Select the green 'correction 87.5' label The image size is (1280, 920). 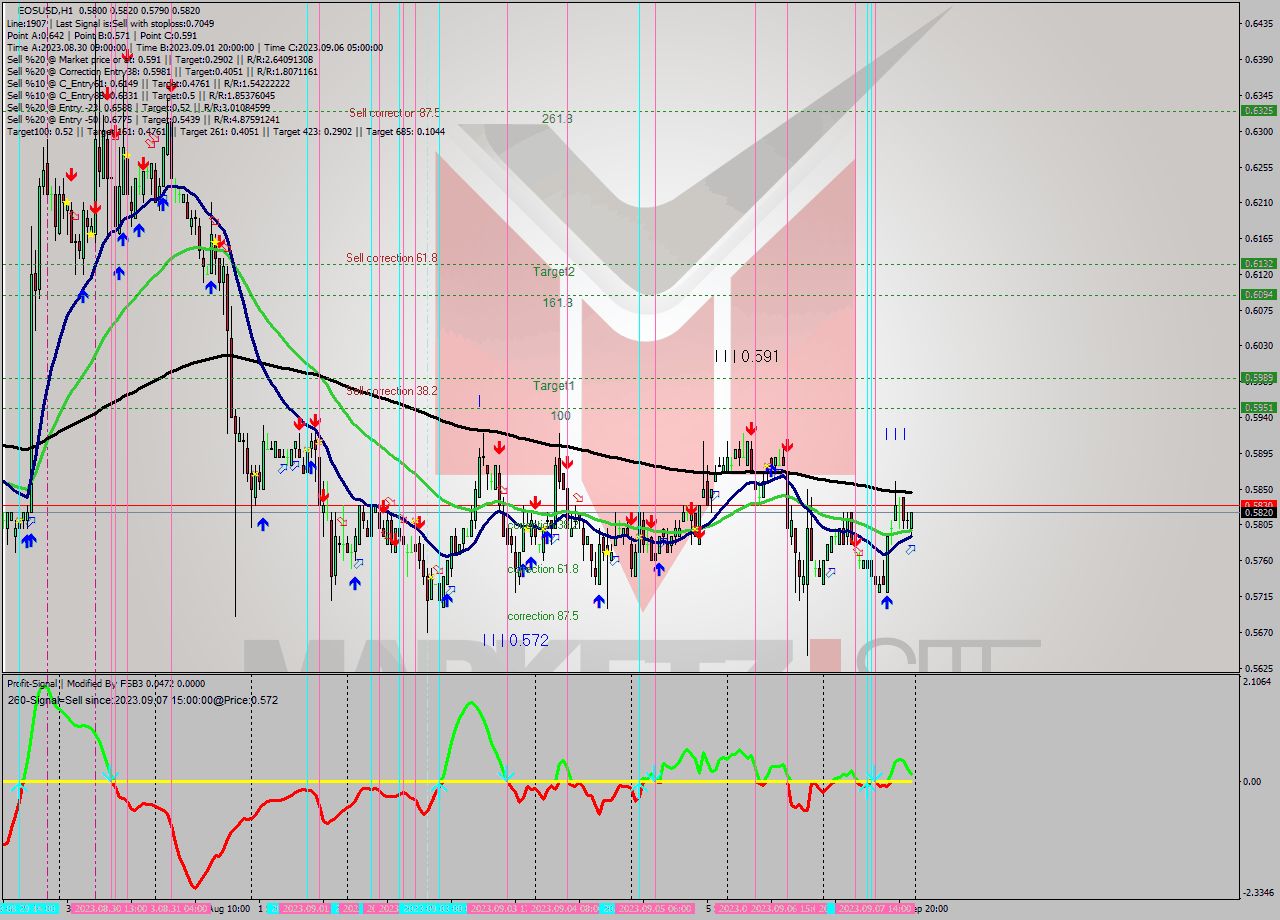click(543, 616)
